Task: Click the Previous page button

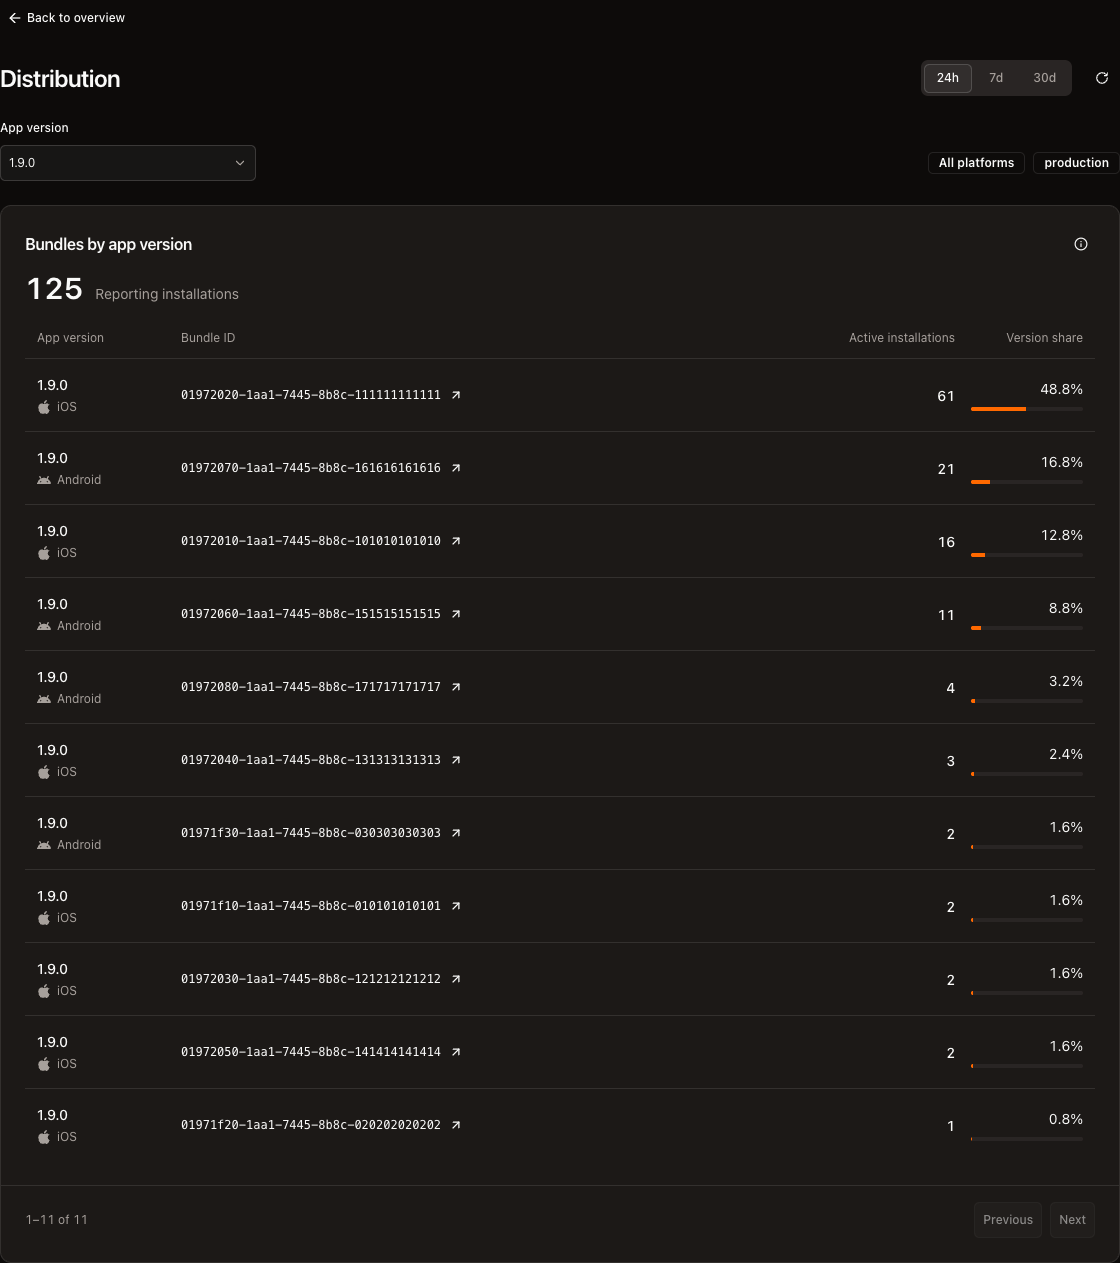Action: click(1008, 1220)
